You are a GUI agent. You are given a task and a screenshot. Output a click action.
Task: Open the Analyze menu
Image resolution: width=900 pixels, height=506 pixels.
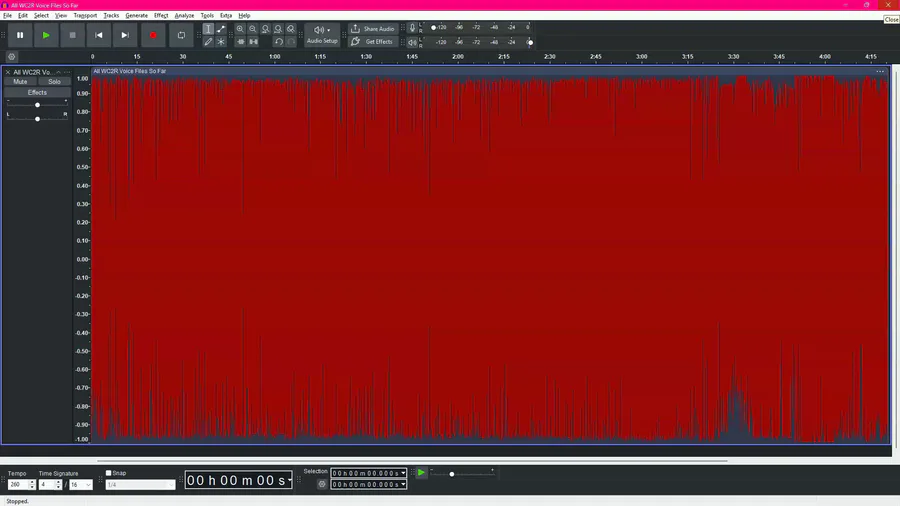point(184,15)
